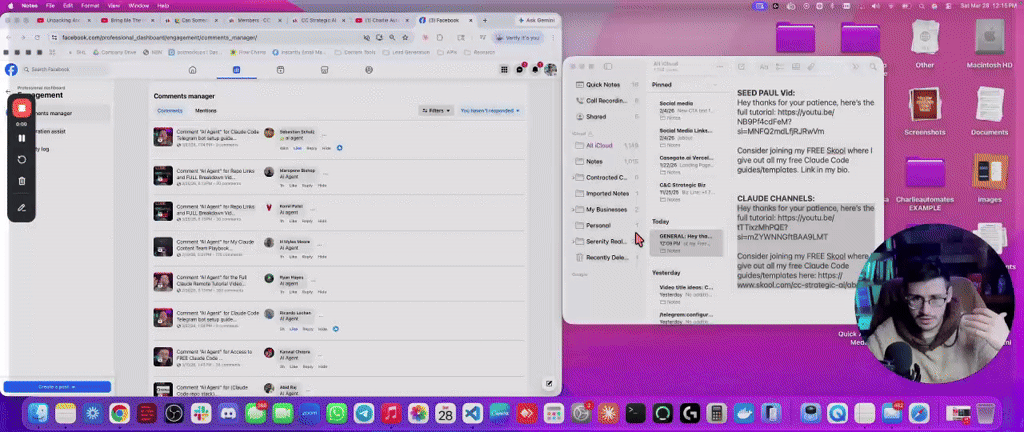This screenshot has width=1024, height=432.
Task: Expand the Contracted C... folder in Notes
Action: (x=573, y=177)
